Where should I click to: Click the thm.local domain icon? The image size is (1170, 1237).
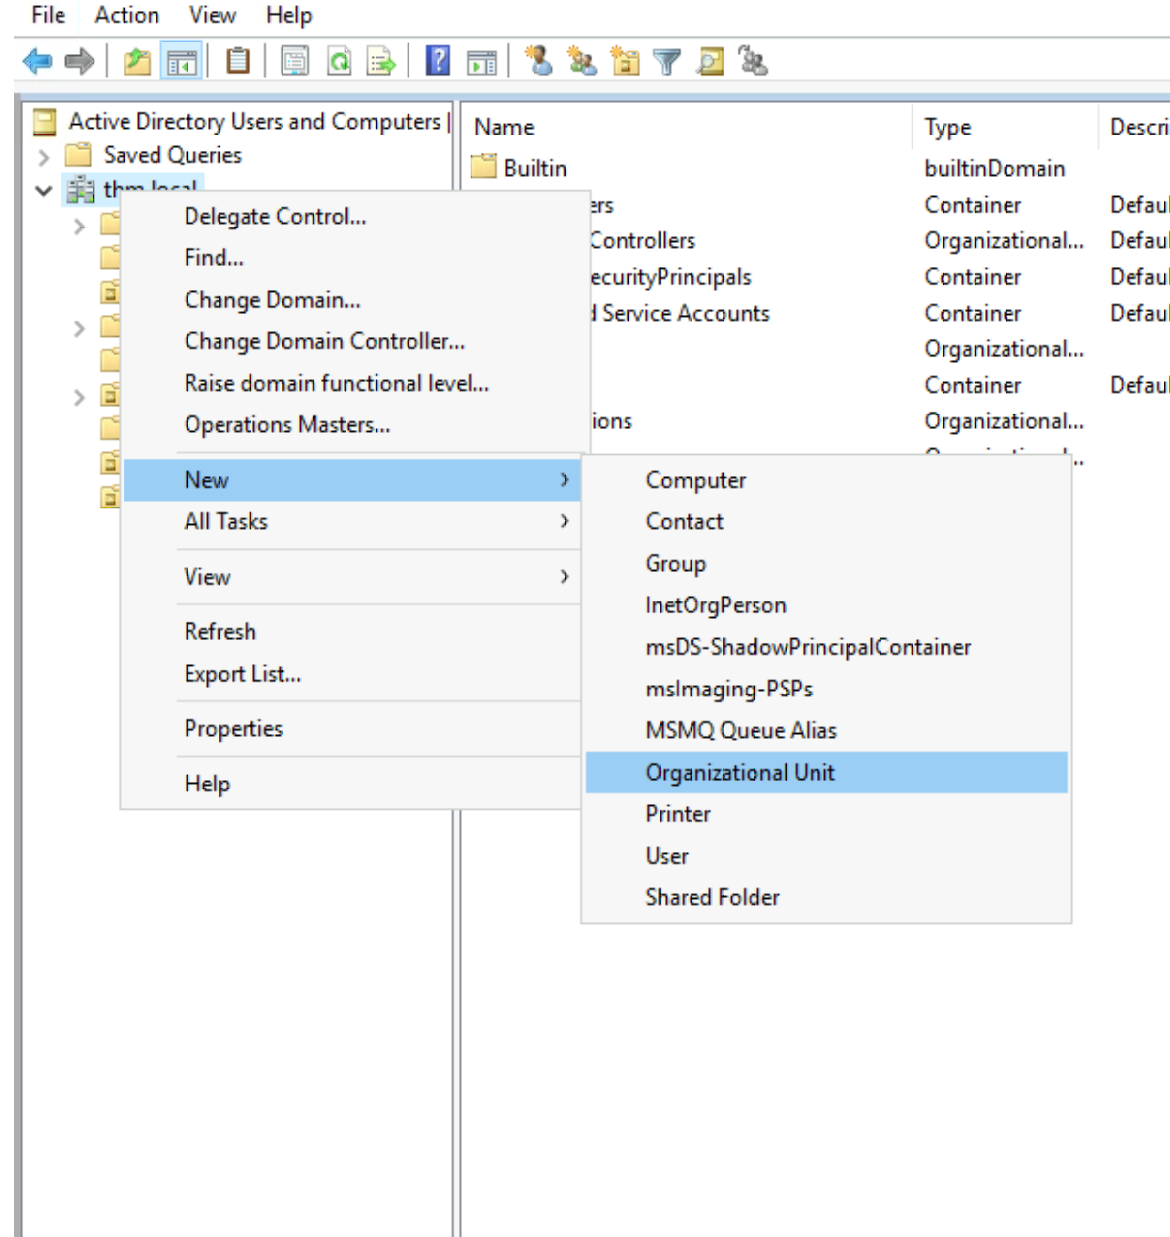pyautogui.click(x=80, y=189)
